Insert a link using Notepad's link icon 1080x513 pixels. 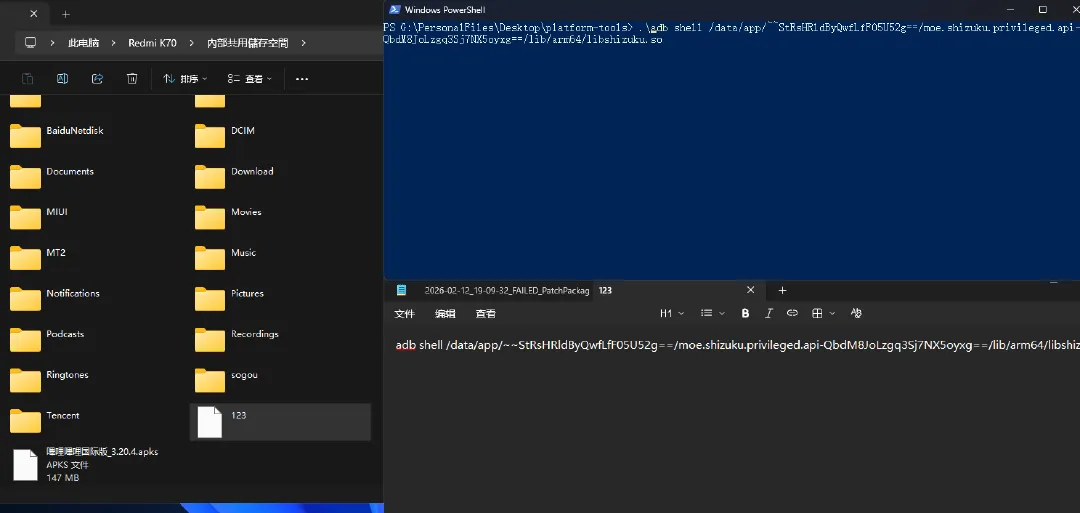(792, 313)
